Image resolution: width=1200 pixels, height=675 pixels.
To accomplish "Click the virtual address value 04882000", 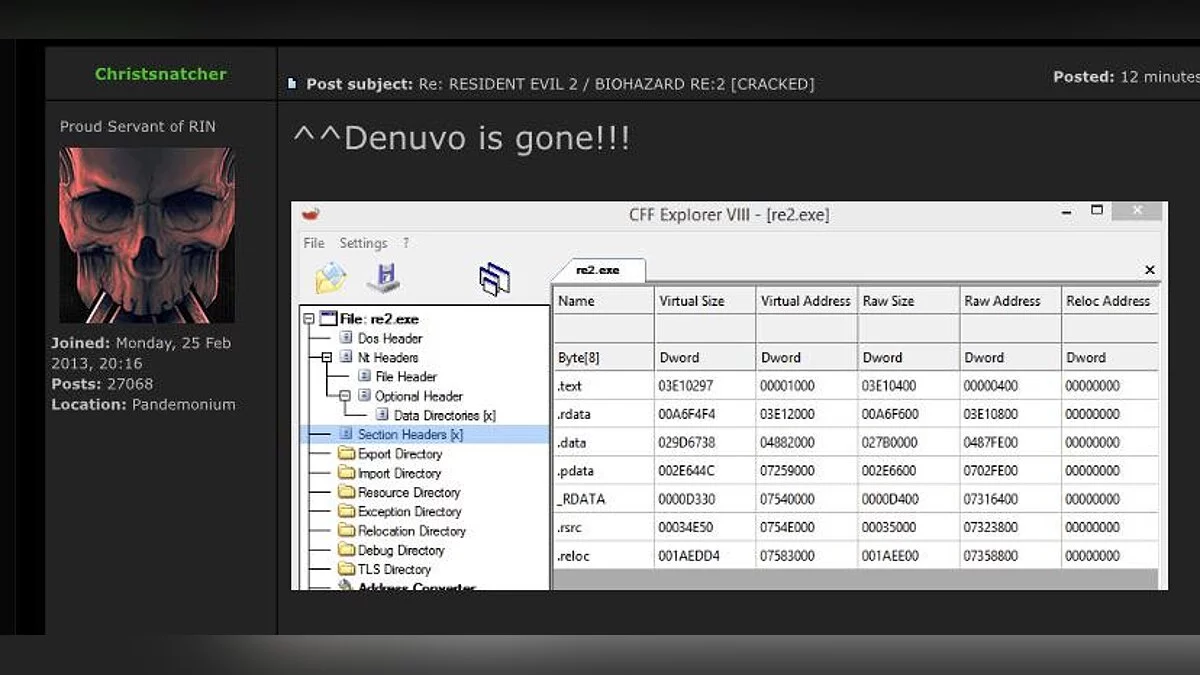I will click(790, 442).
